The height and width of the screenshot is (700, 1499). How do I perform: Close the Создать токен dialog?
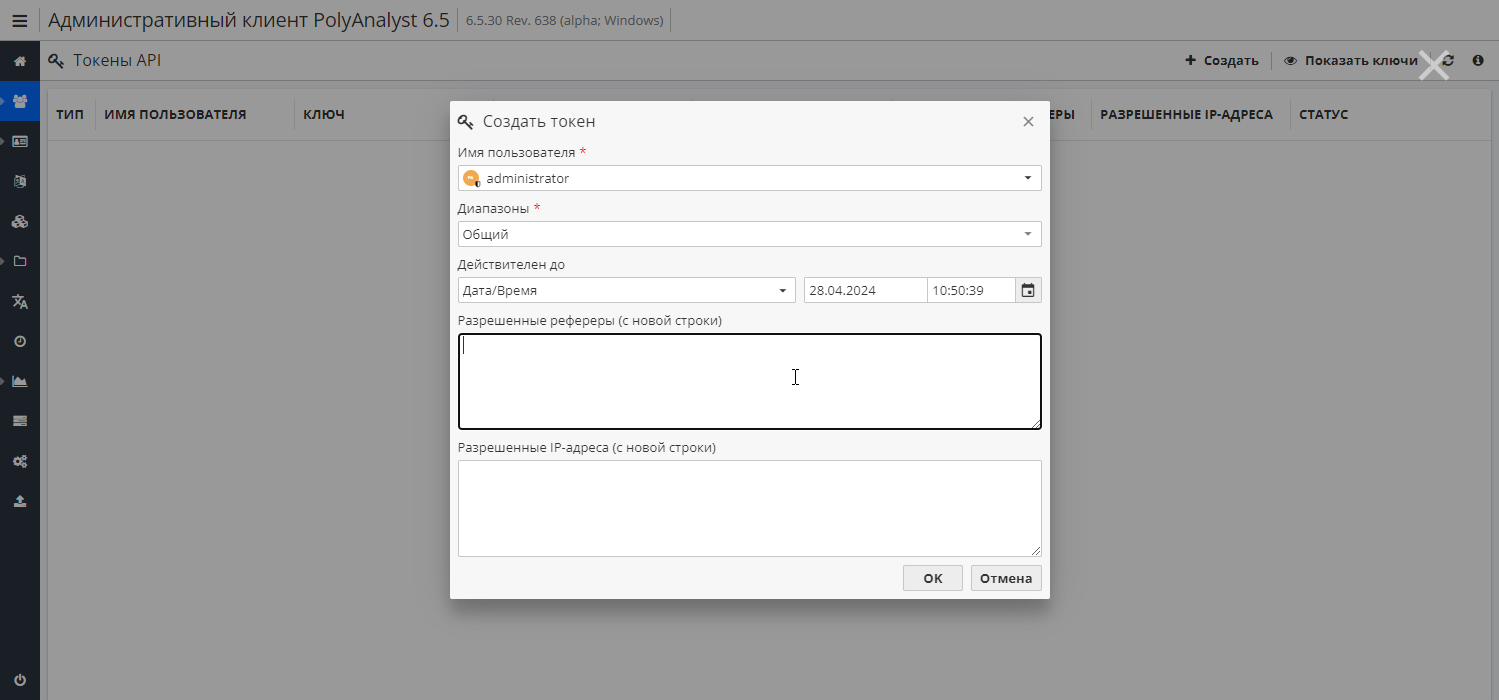[1028, 121]
